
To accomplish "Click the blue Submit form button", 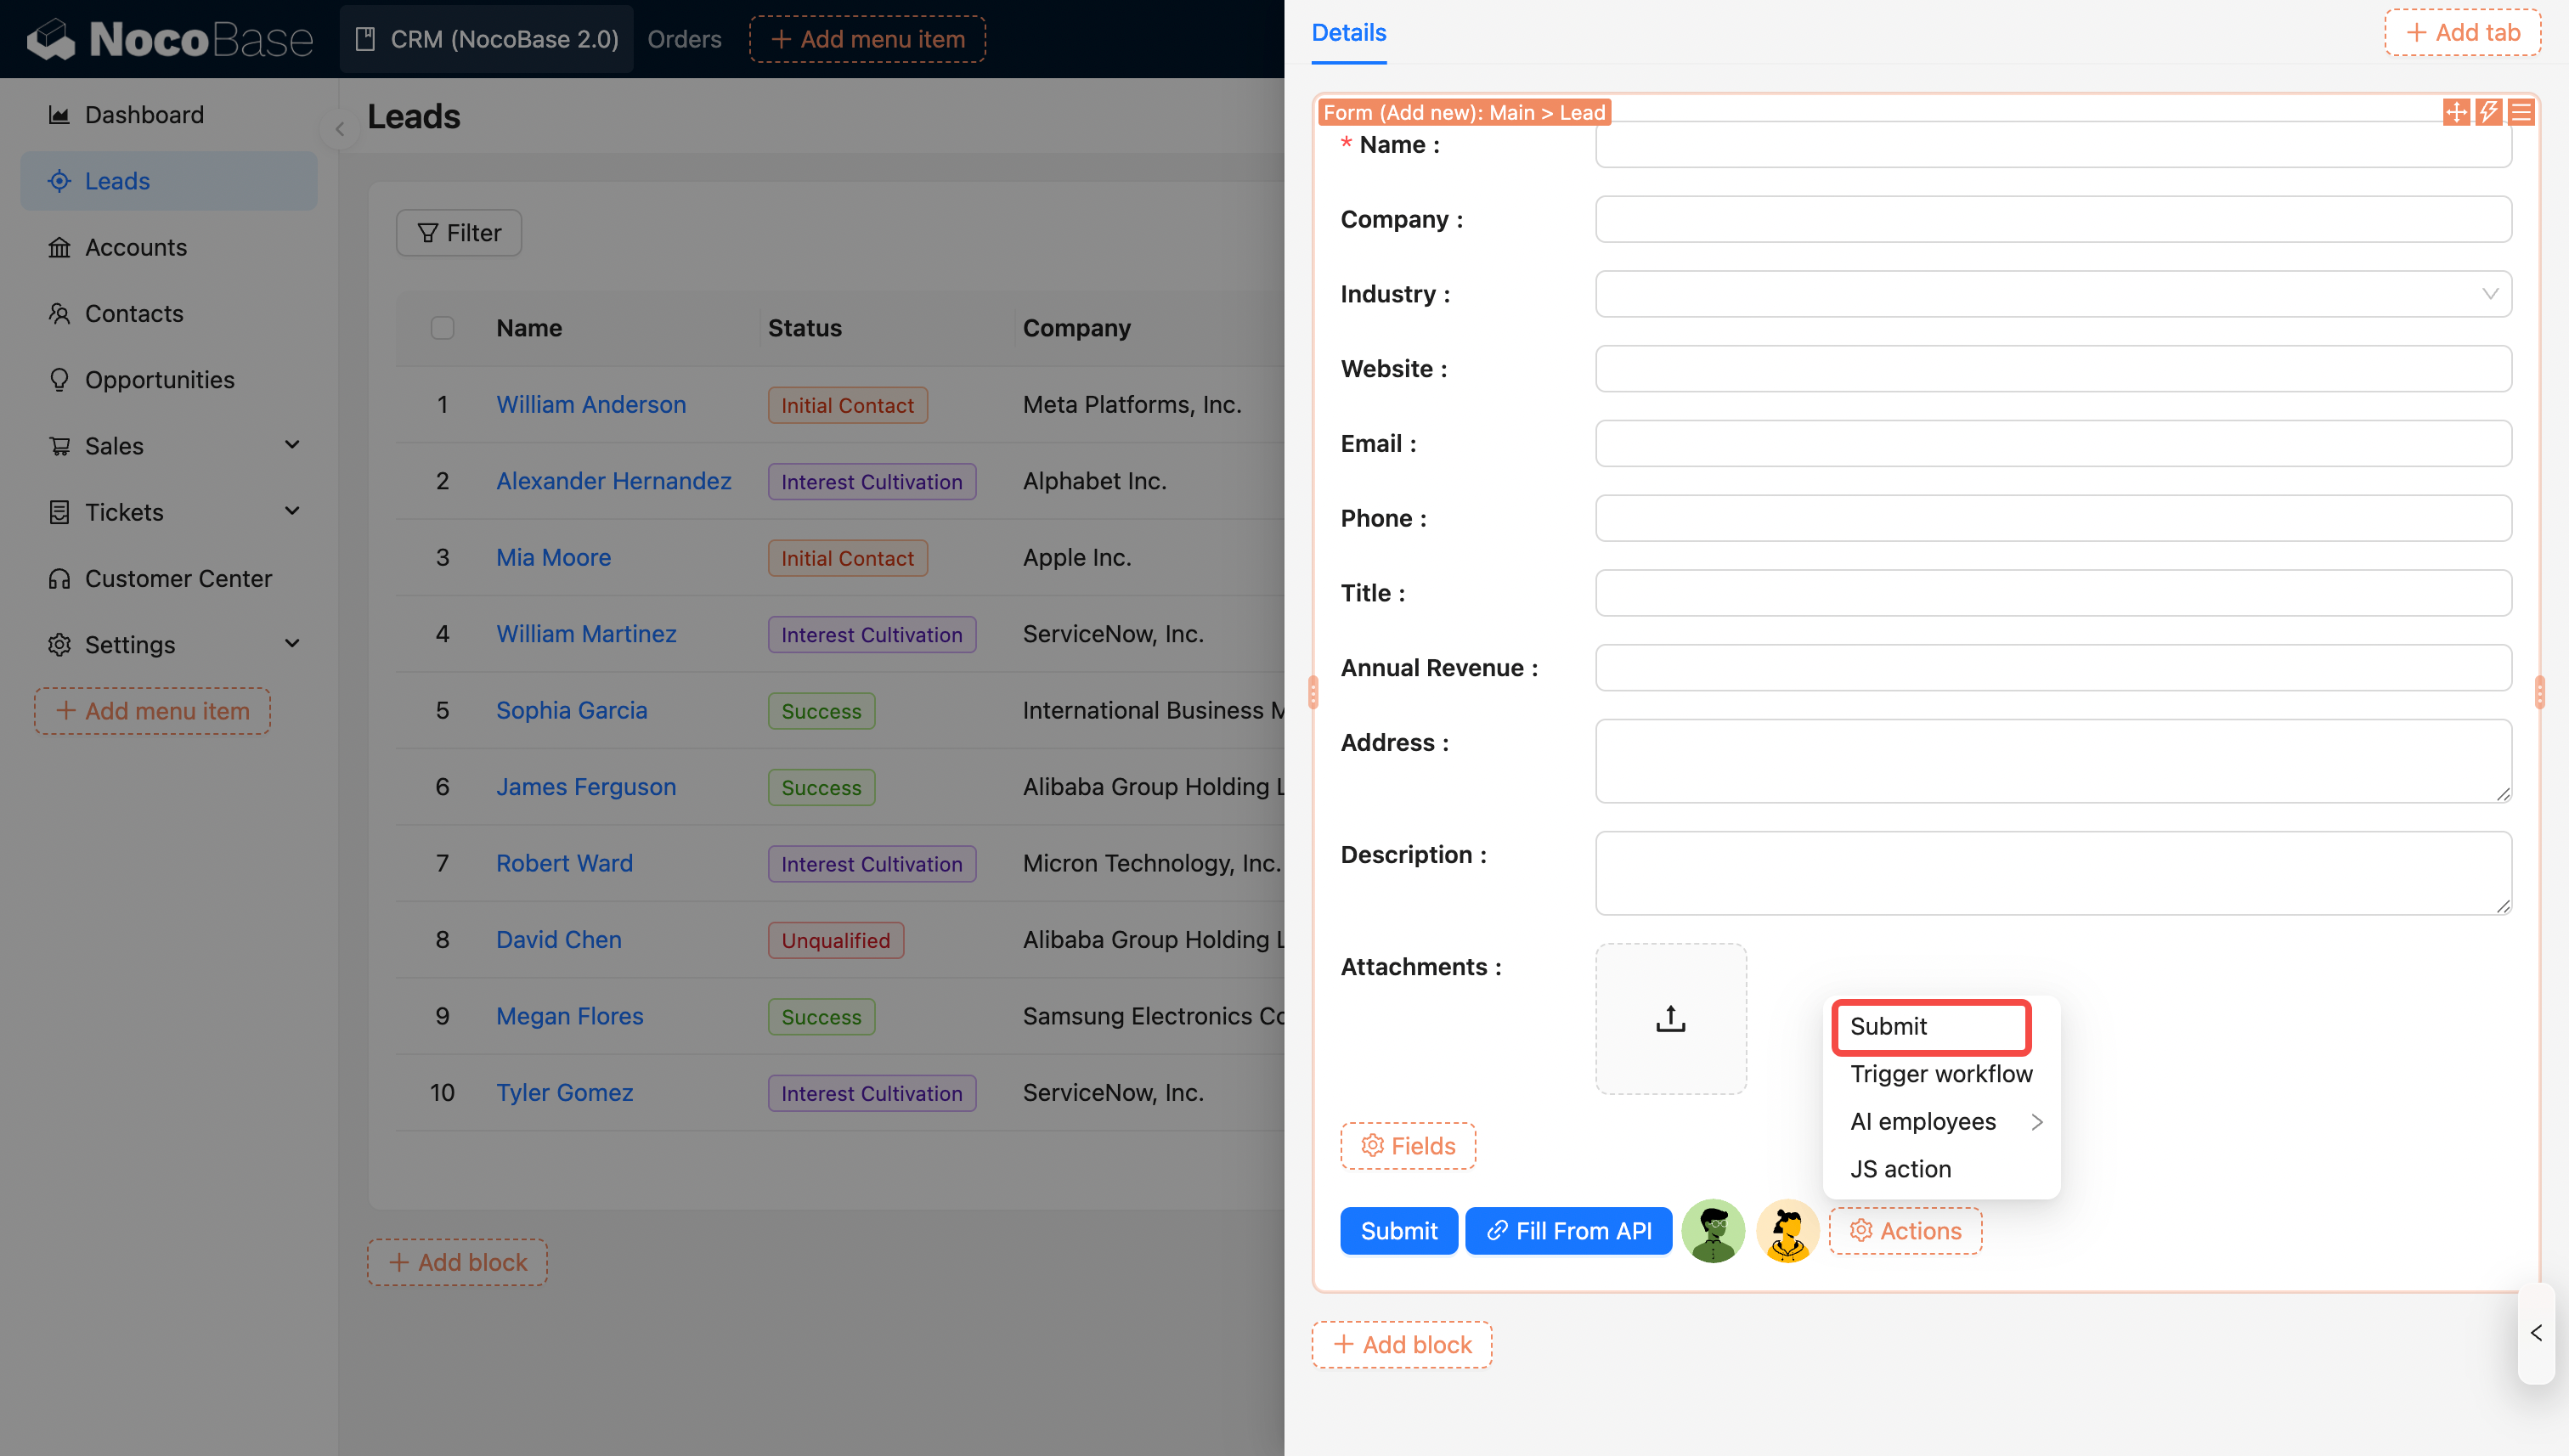I will click(x=1398, y=1231).
